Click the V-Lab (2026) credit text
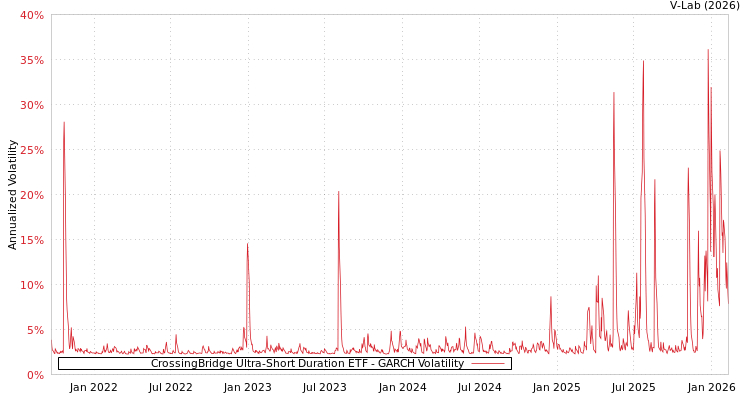 coord(705,5)
